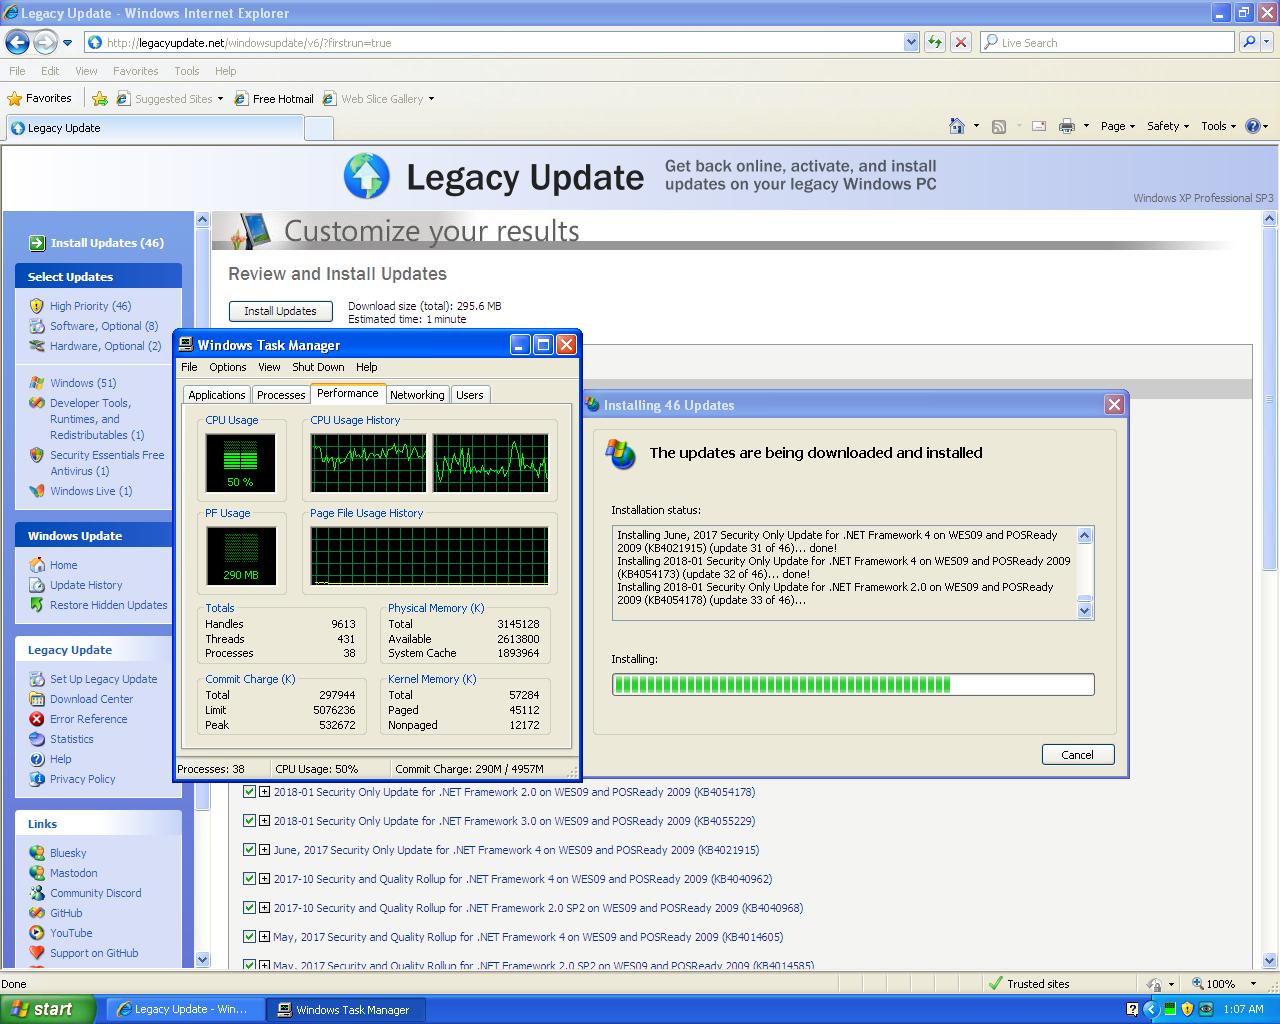Viewport: 1280px width, 1024px height.
Task: Open Task Manager Options menu
Action: click(228, 367)
